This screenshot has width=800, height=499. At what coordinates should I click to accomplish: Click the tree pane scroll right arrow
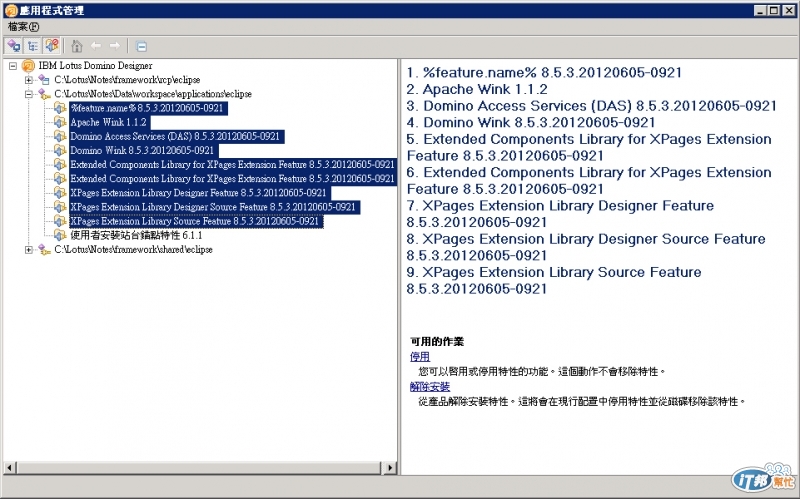[x=390, y=467]
